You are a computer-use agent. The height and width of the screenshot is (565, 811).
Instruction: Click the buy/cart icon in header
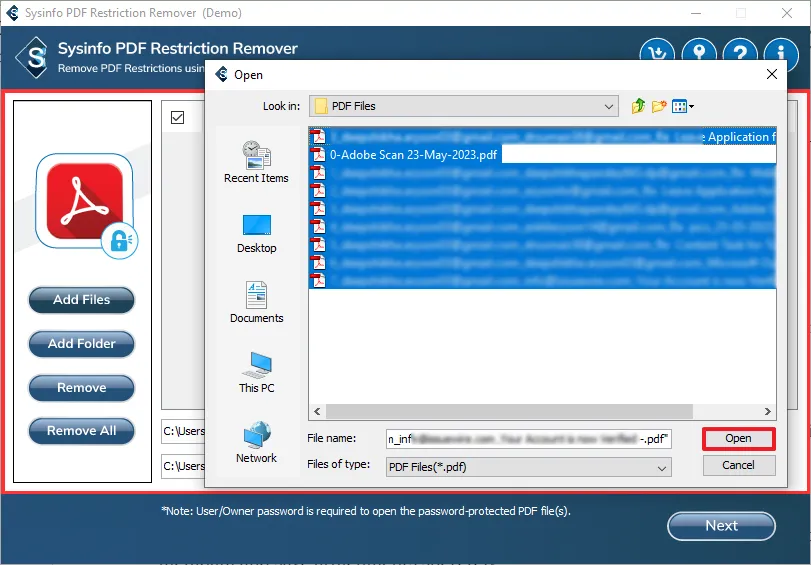[656, 54]
